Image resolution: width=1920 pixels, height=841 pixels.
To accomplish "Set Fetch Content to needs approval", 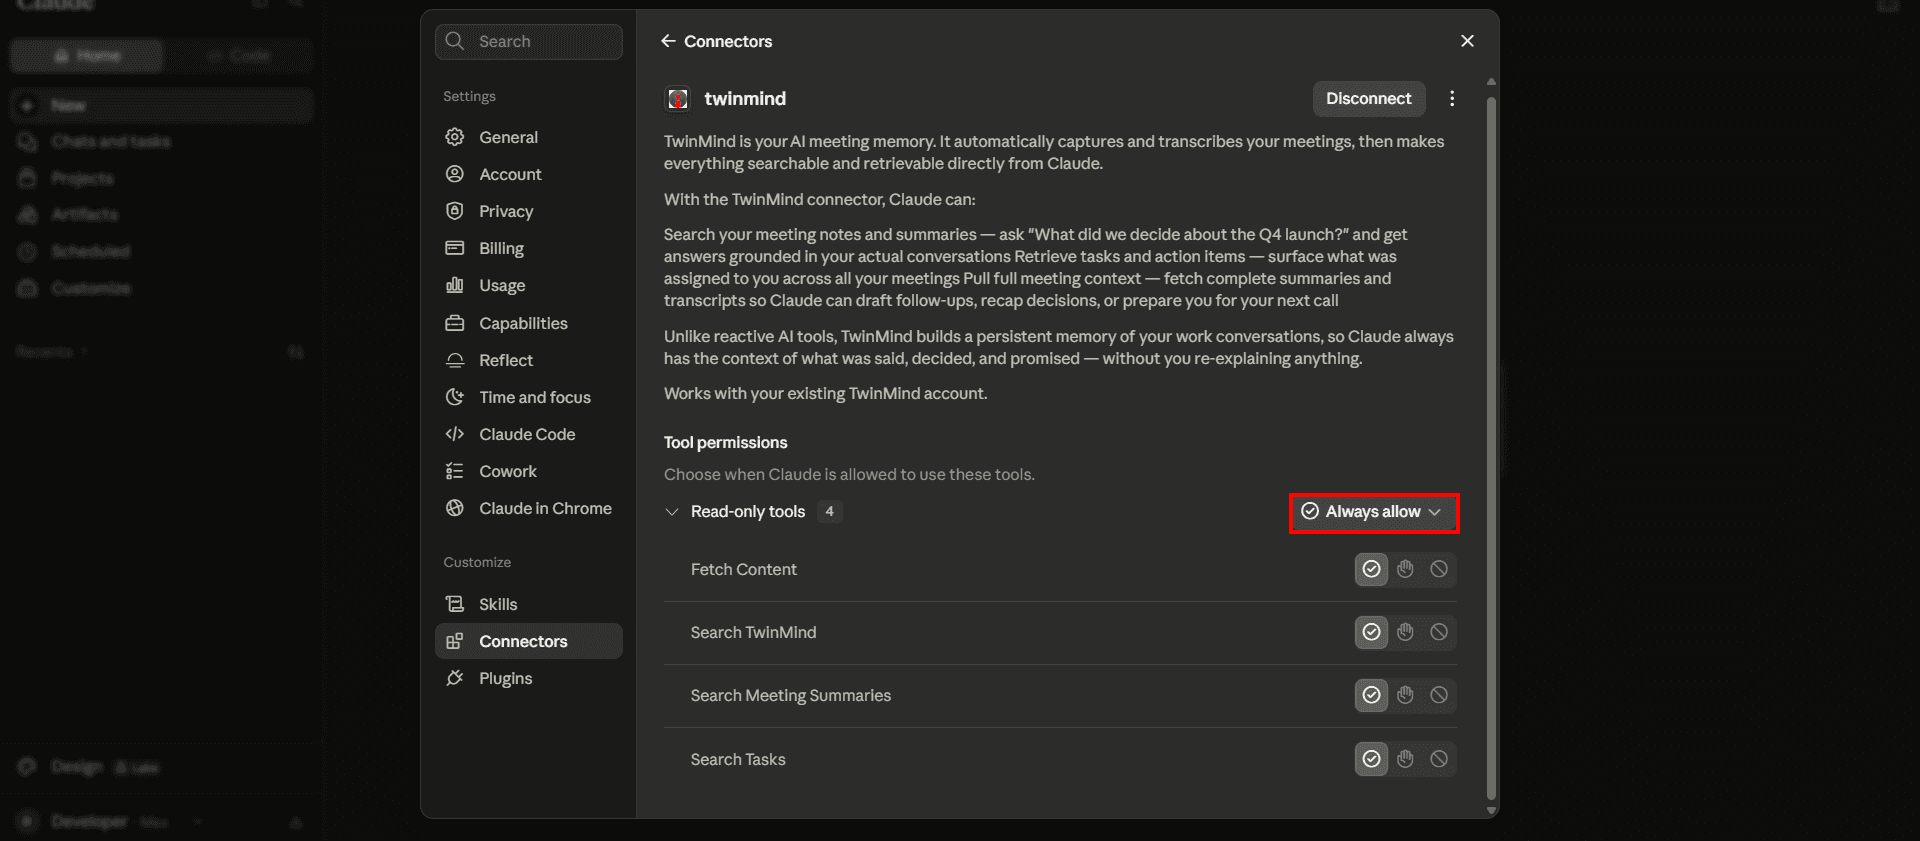I will (1406, 569).
